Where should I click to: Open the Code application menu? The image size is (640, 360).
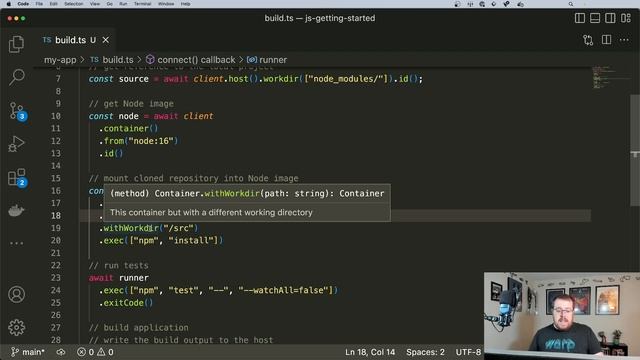(x=23, y=4)
